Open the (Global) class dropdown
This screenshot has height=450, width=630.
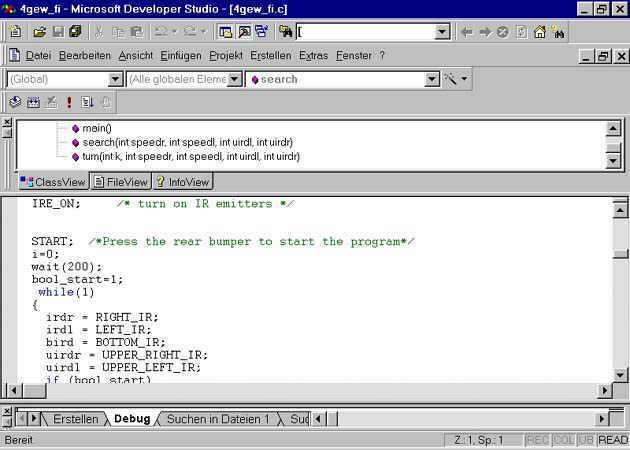coord(115,79)
